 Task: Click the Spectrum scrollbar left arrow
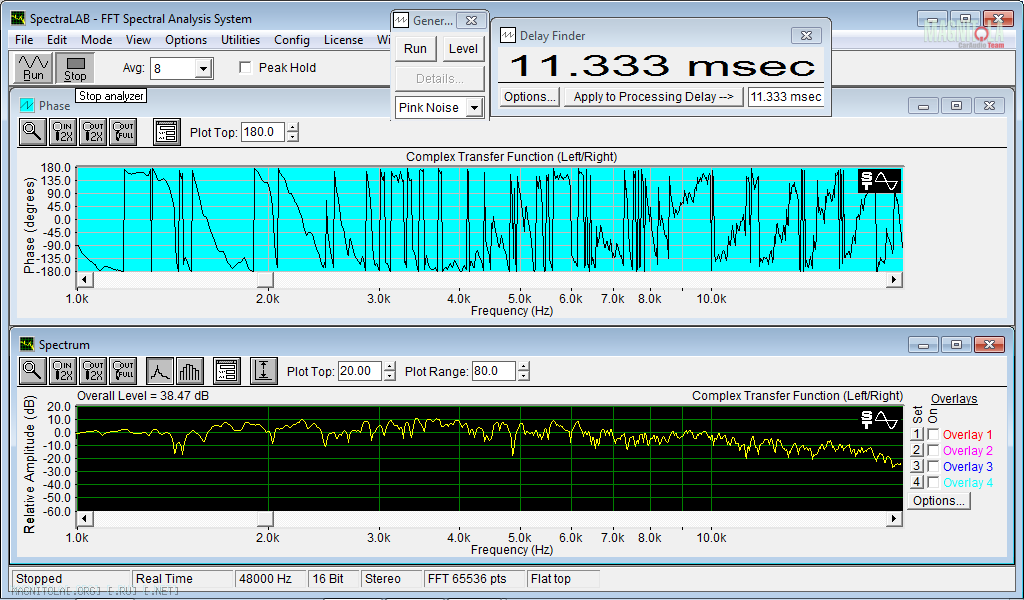point(85,518)
